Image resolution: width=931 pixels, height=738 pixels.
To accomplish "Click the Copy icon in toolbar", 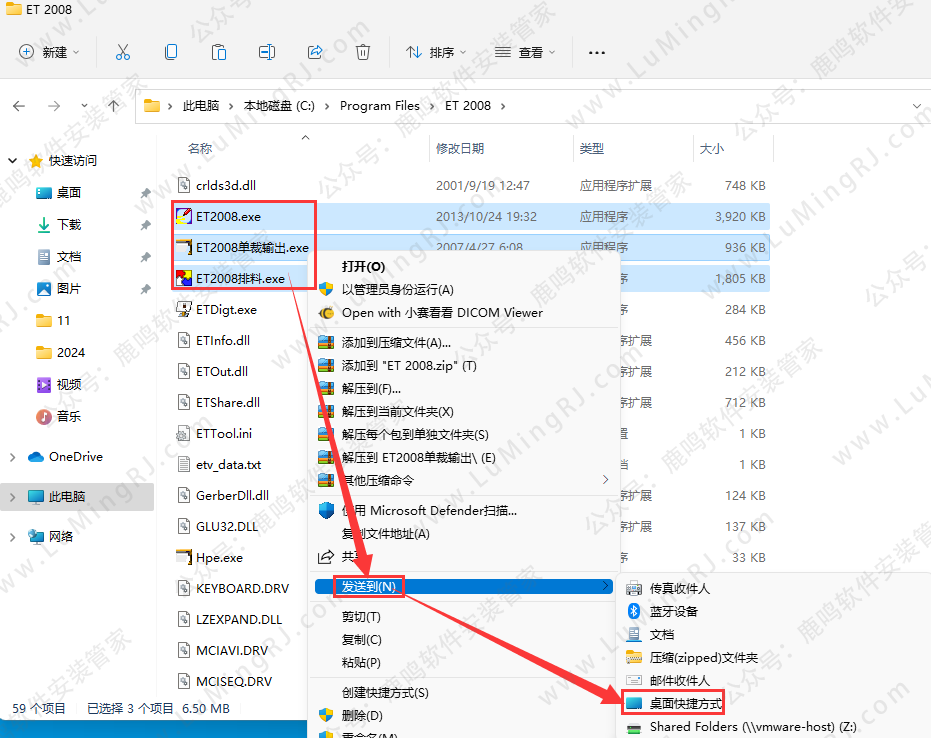I will [171, 52].
